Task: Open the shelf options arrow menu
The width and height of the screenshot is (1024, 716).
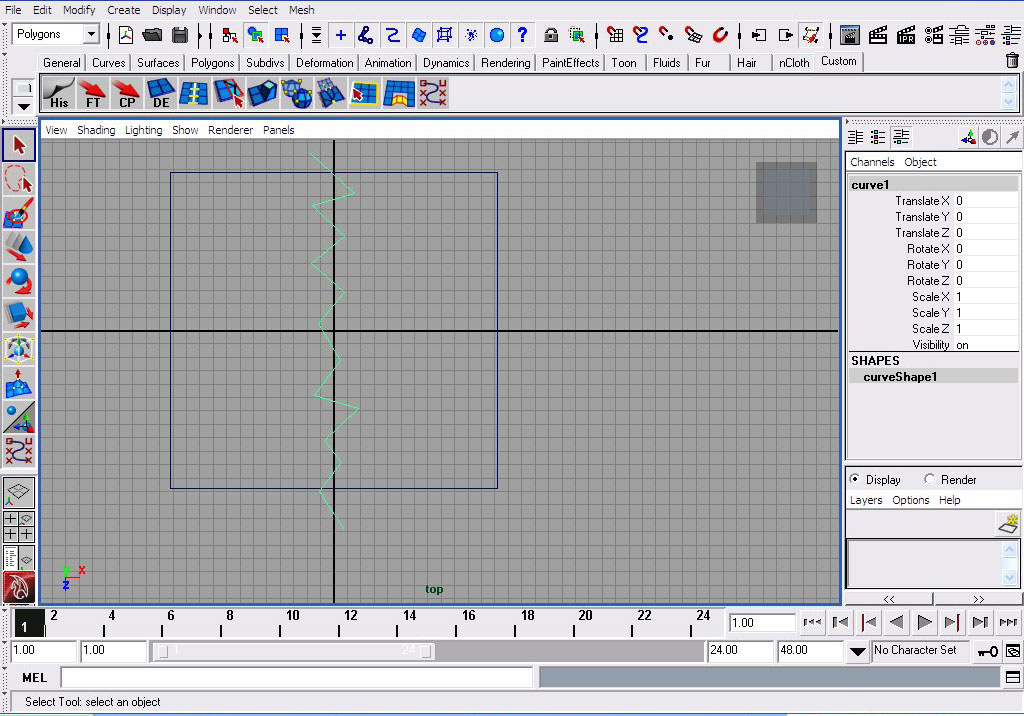Action: coord(24,106)
